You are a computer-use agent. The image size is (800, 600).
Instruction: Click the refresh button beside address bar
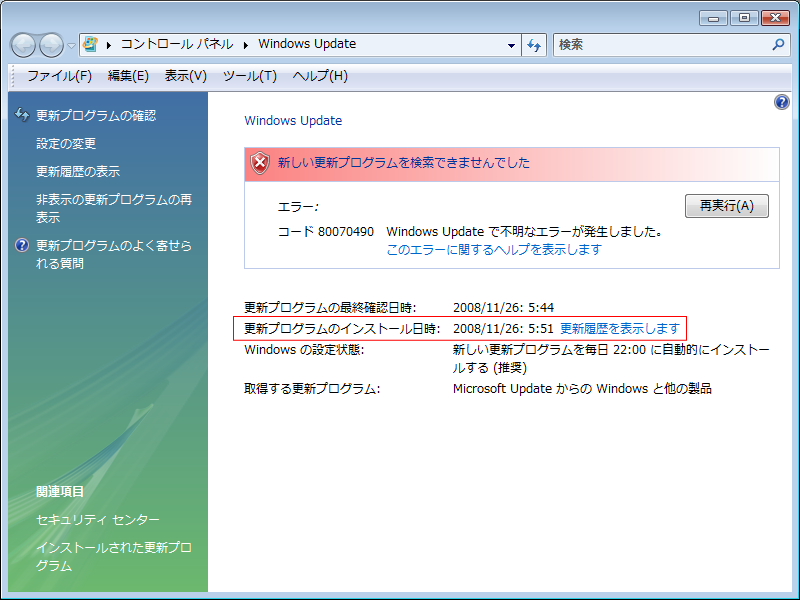[x=534, y=45]
